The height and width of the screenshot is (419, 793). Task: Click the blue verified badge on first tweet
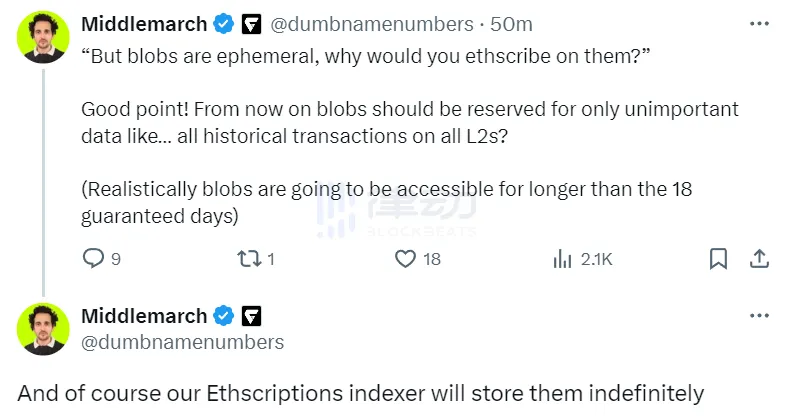pyautogui.click(x=225, y=23)
